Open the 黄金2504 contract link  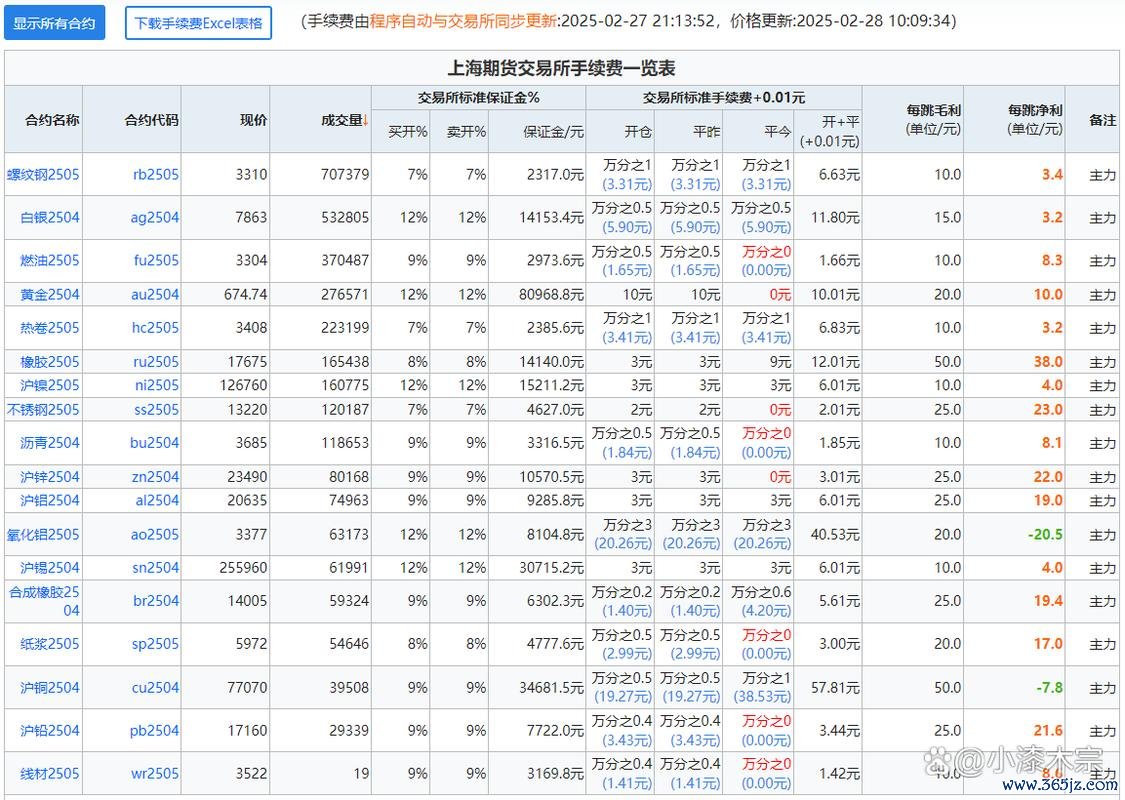coord(50,294)
